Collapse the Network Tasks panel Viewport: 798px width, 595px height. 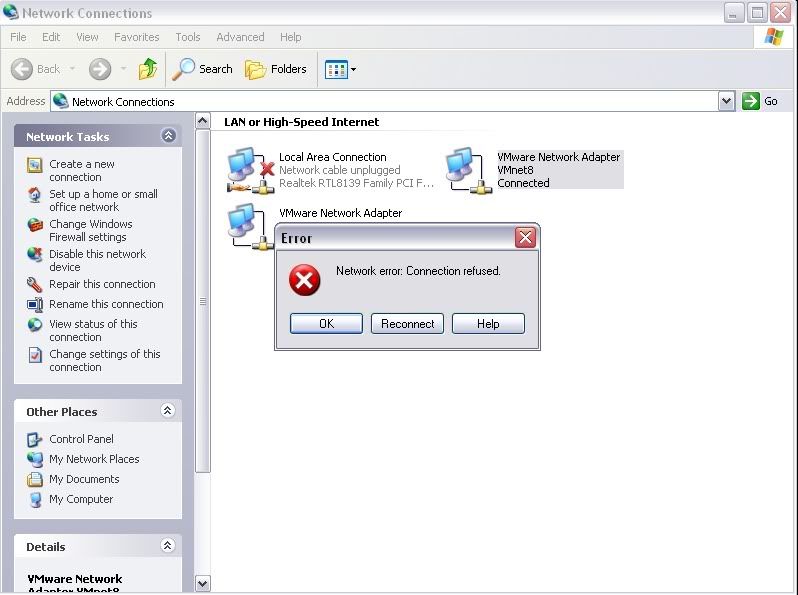tap(168, 136)
